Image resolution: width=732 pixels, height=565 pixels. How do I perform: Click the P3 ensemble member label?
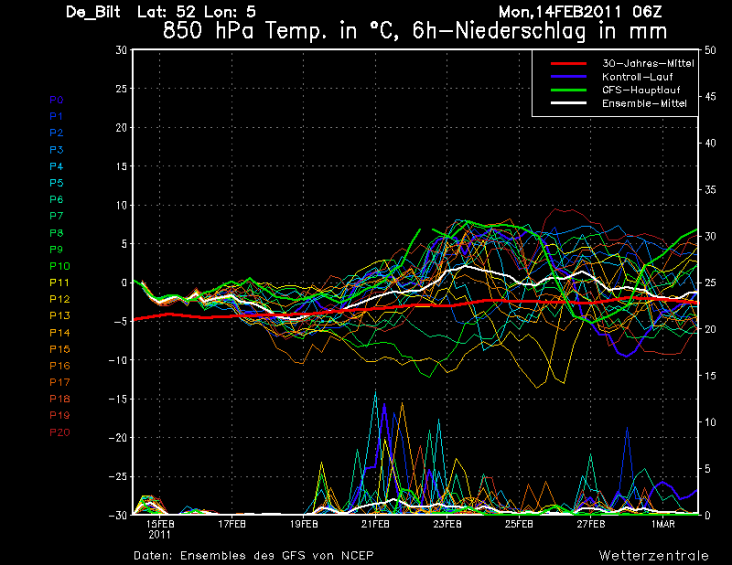56,150
